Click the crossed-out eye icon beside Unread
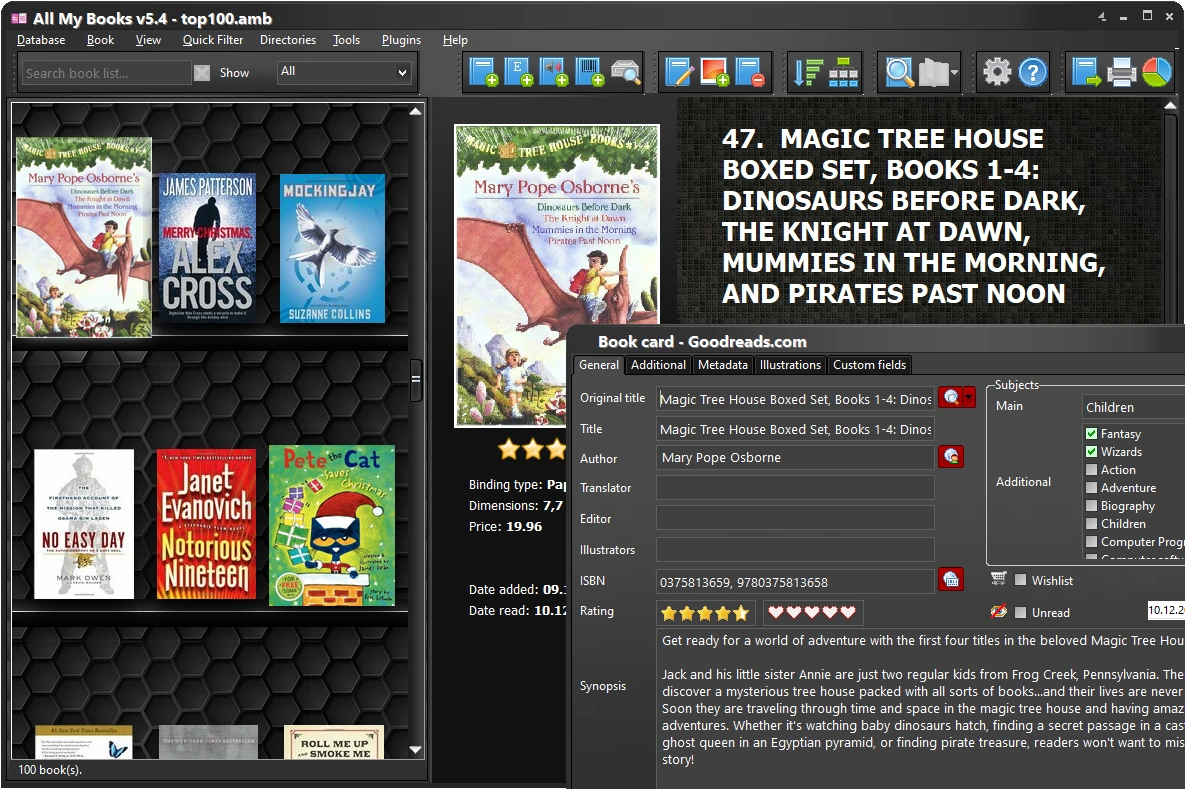Screen dimensions: 1185x789 pyautogui.click(x=998, y=611)
